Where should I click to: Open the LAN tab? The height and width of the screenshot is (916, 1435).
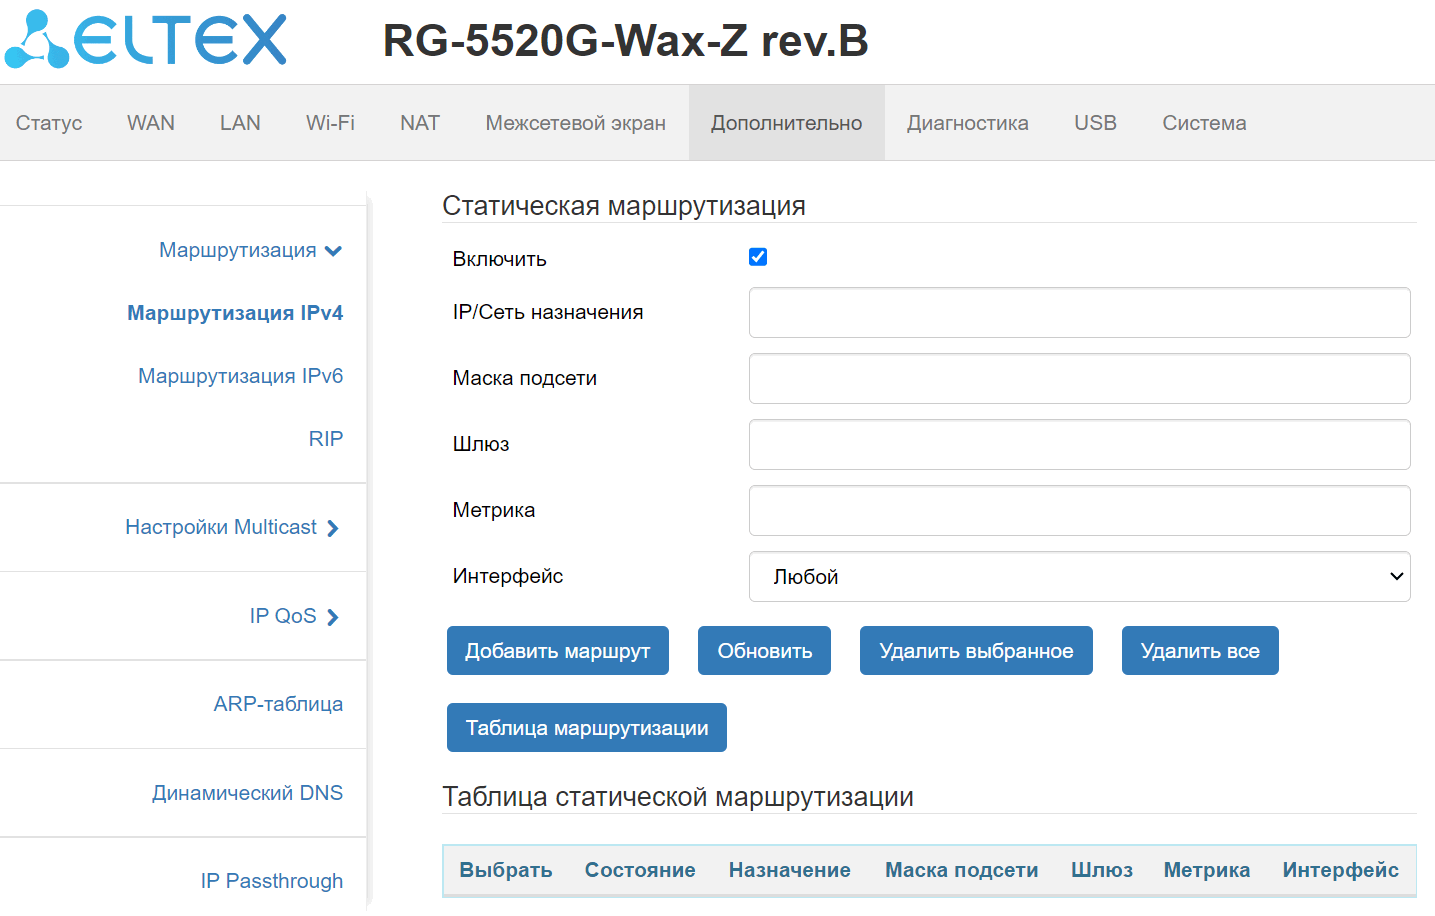pos(240,123)
